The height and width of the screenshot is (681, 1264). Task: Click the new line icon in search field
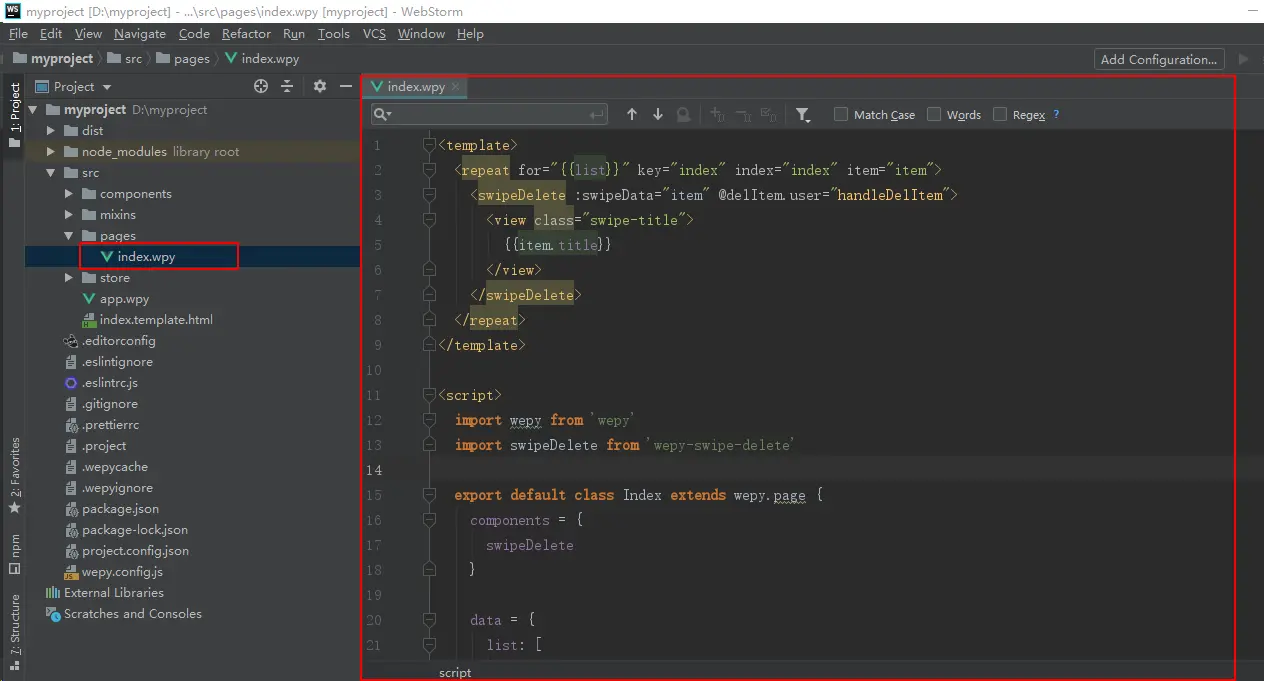[597, 115]
